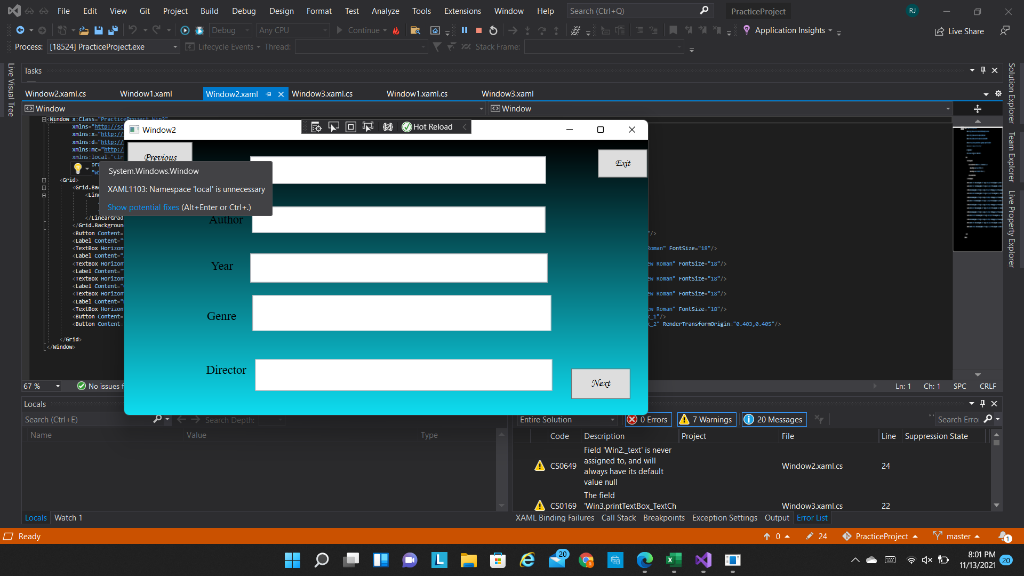Open the Extensions menu
Image resolution: width=1024 pixels, height=576 pixels.
[462, 11]
